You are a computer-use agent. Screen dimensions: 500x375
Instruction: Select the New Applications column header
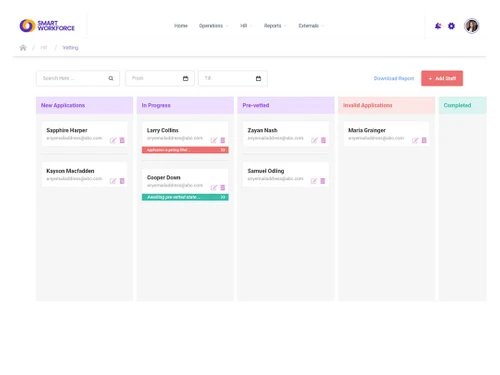pyautogui.click(x=84, y=105)
